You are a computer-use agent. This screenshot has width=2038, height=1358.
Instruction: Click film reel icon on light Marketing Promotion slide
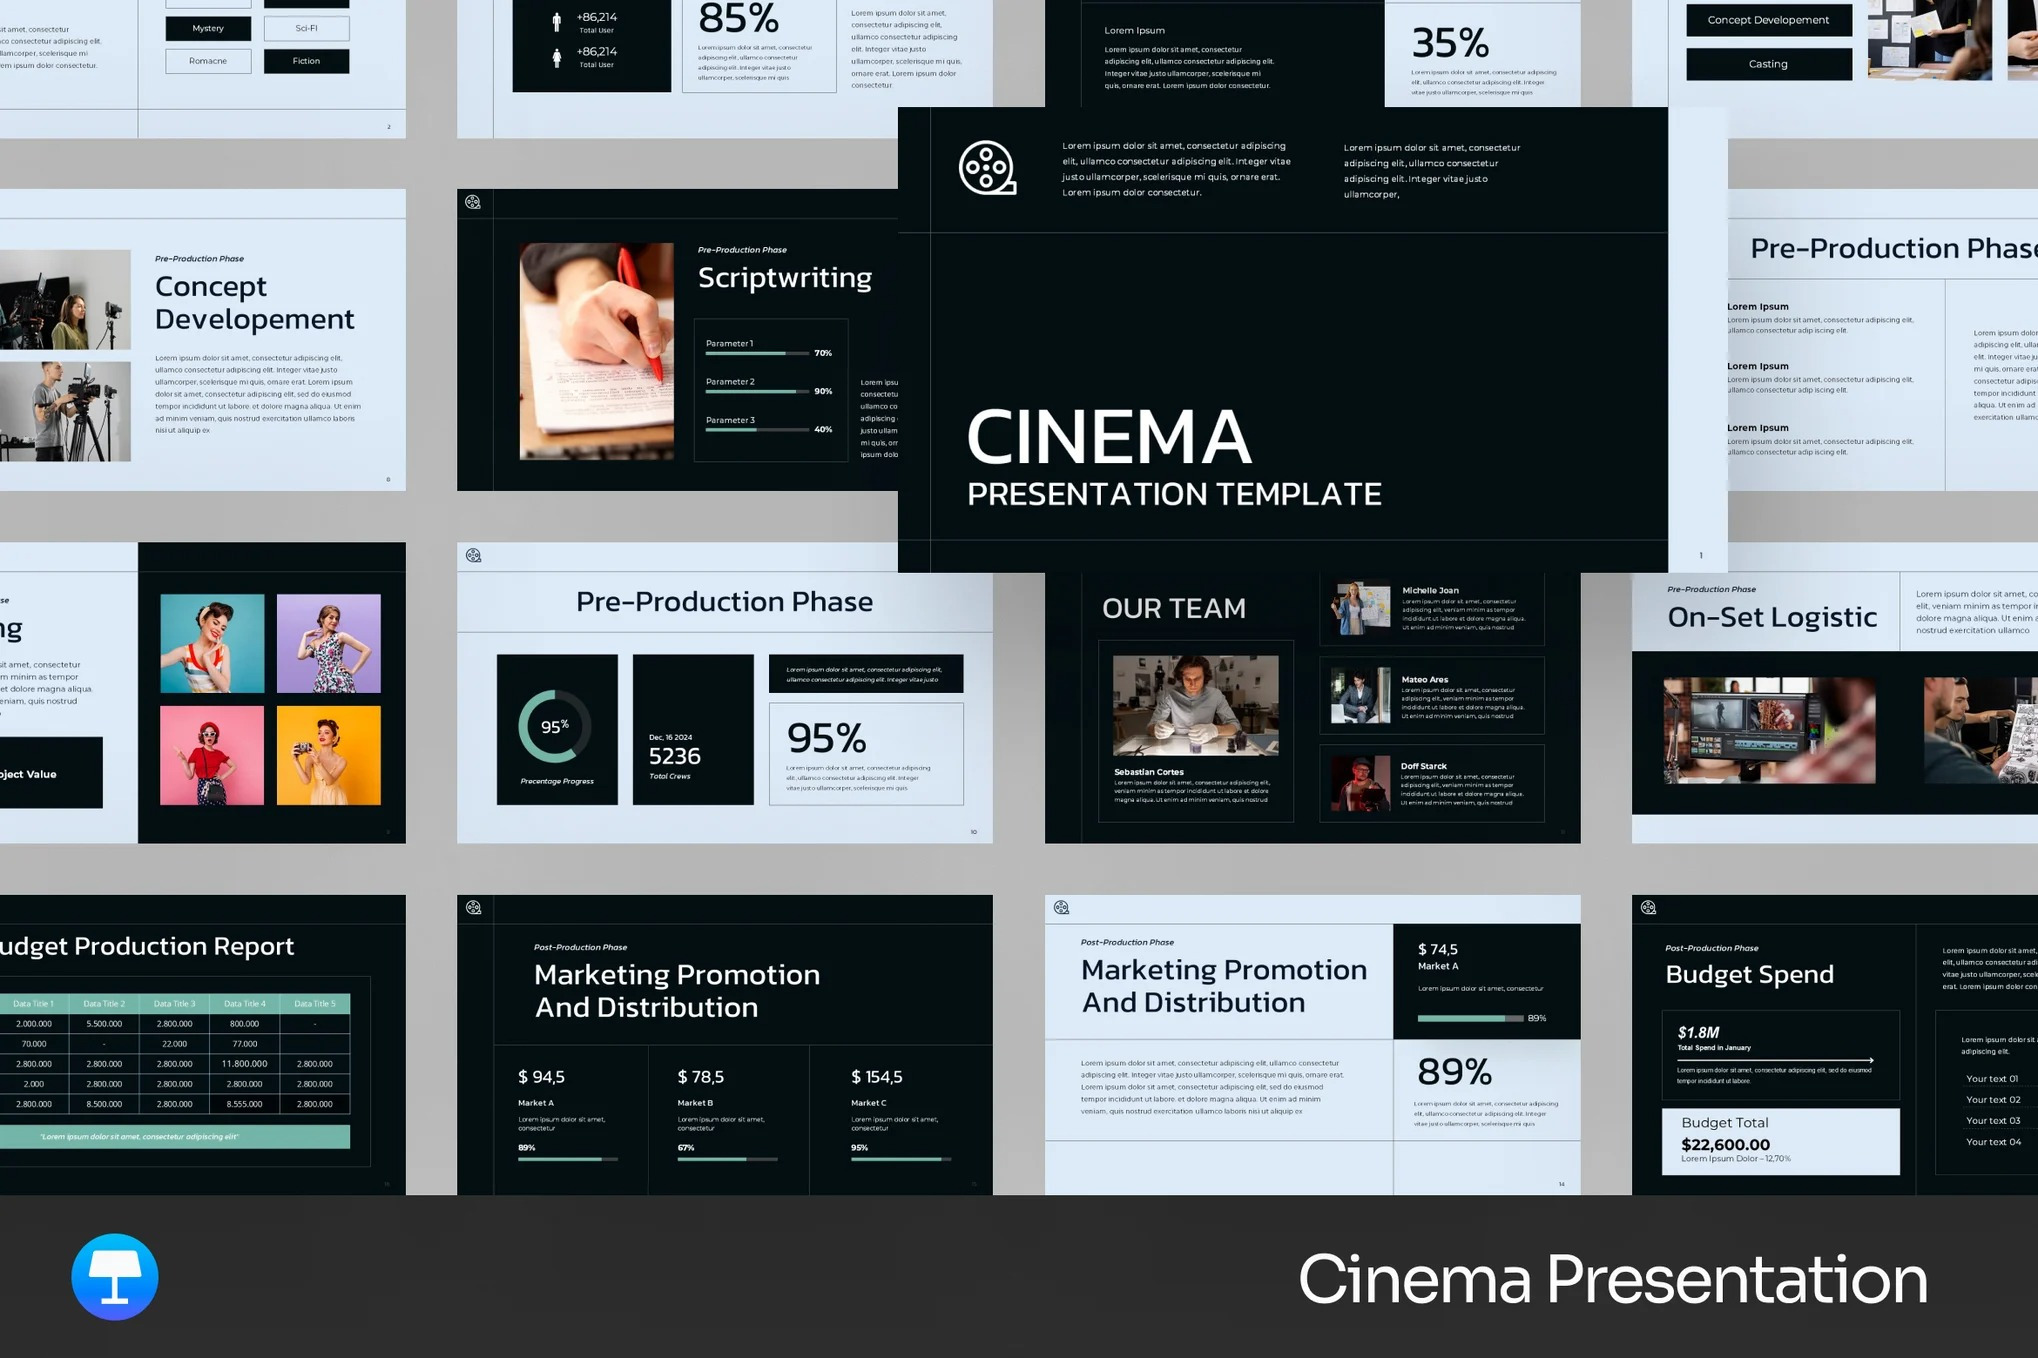[1061, 907]
